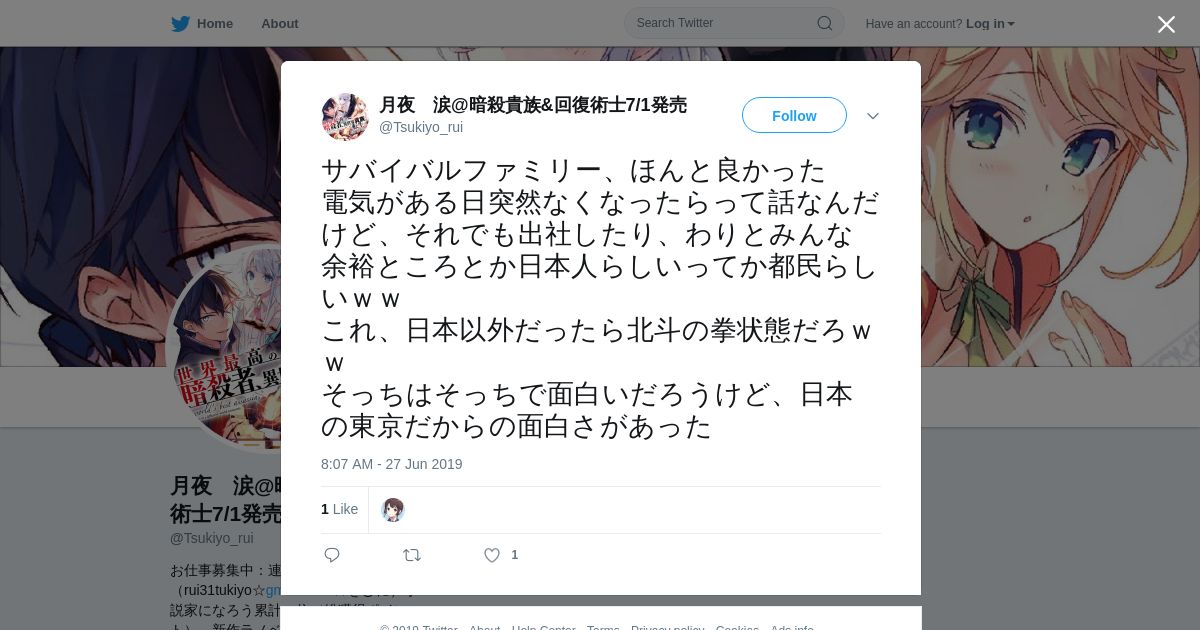Screen dimensions: 1200x630
Task: Click the search magnifier icon
Action: pos(825,23)
